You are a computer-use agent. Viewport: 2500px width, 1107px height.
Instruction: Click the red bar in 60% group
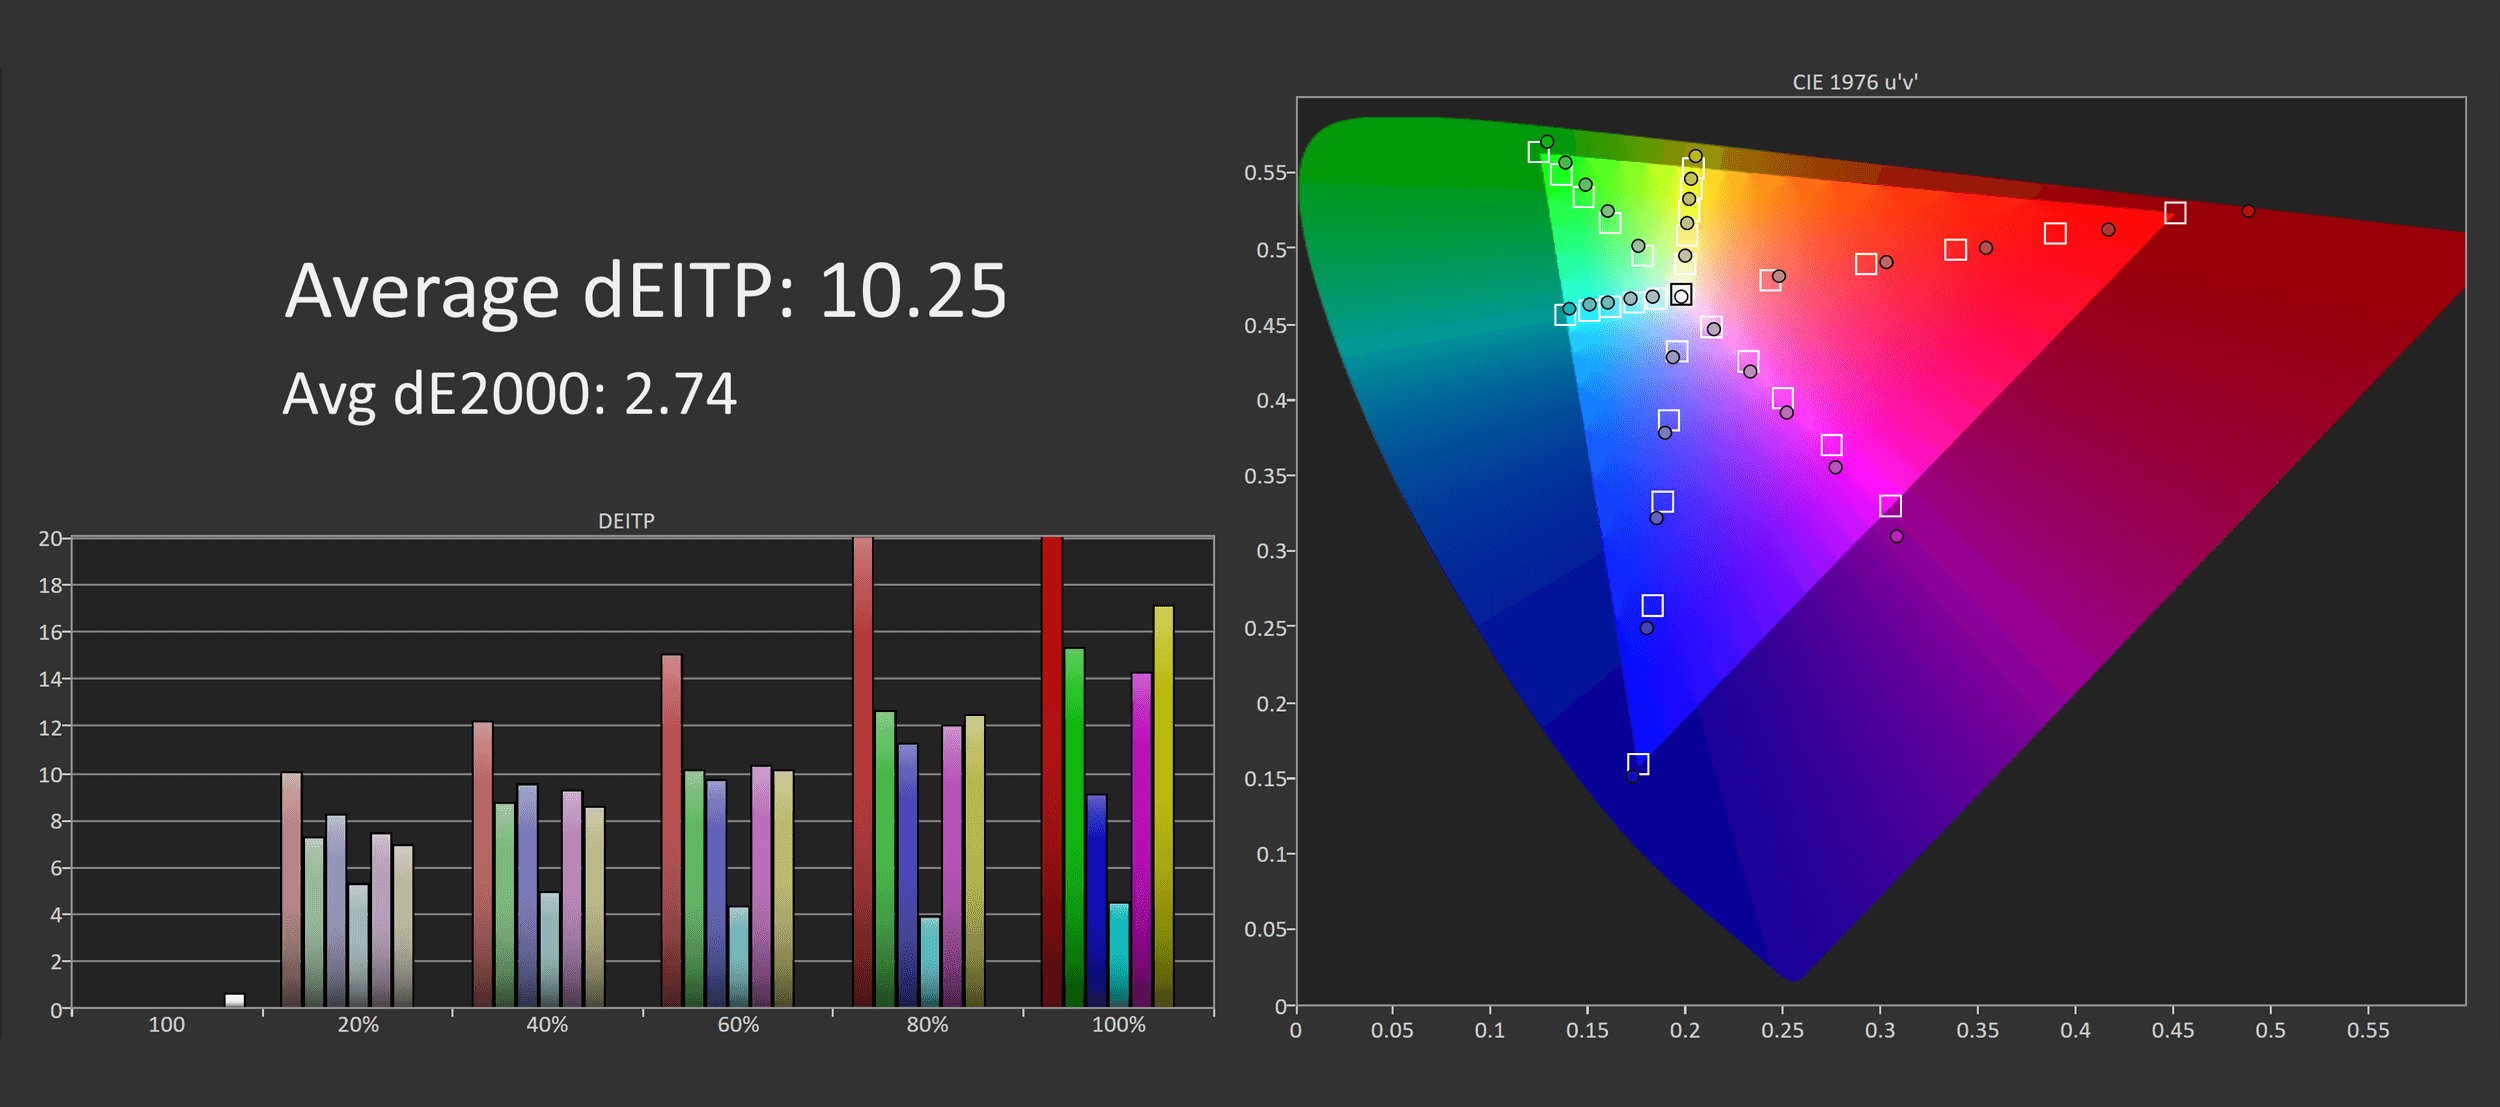672,830
